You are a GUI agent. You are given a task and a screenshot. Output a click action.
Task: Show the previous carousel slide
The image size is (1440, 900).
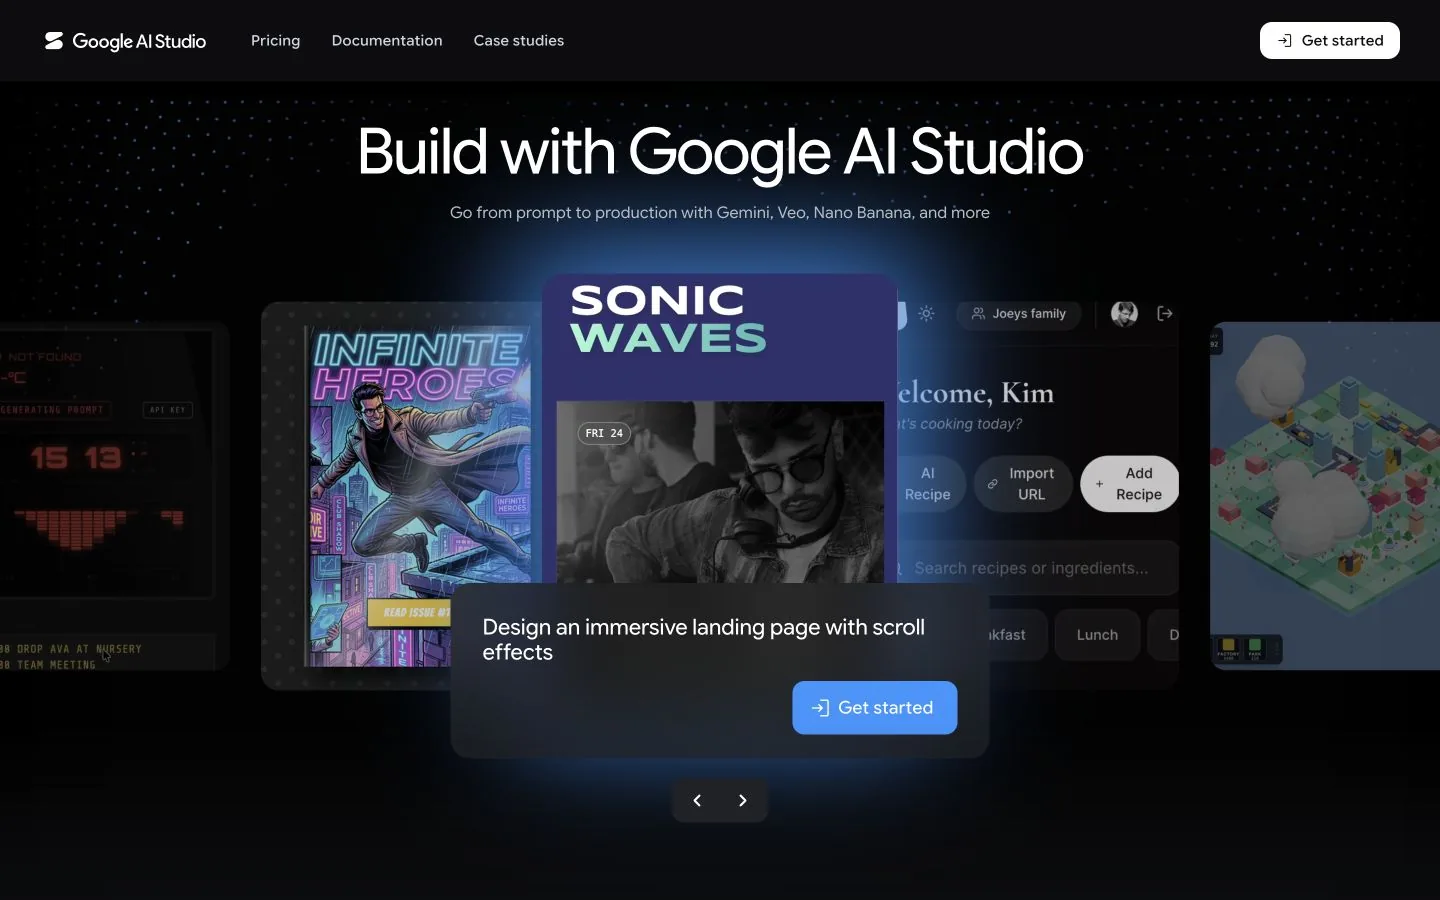[x=697, y=800]
